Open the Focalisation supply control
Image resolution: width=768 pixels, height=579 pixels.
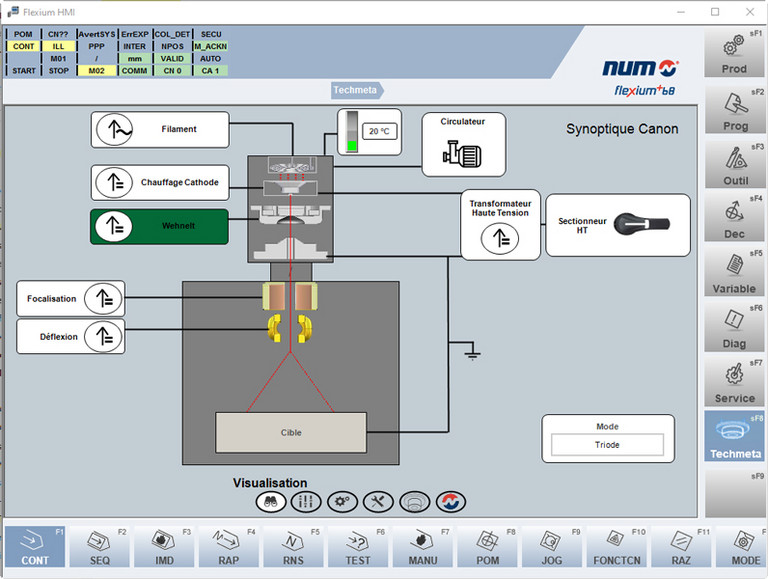(102, 298)
